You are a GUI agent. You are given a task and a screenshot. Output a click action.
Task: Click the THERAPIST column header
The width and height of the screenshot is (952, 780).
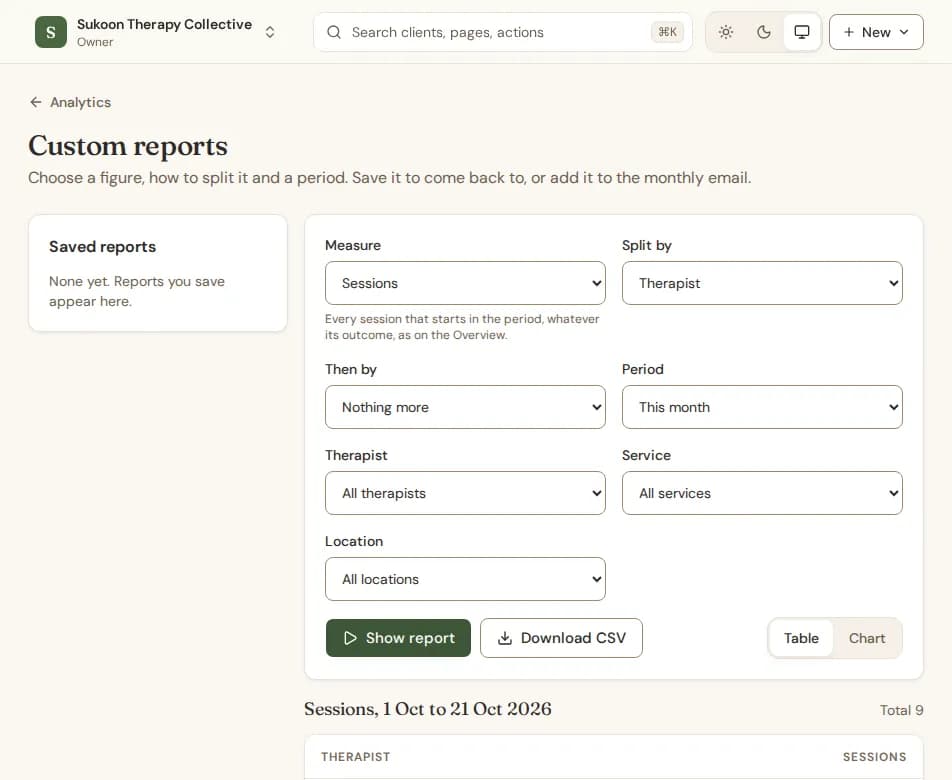[x=356, y=757]
